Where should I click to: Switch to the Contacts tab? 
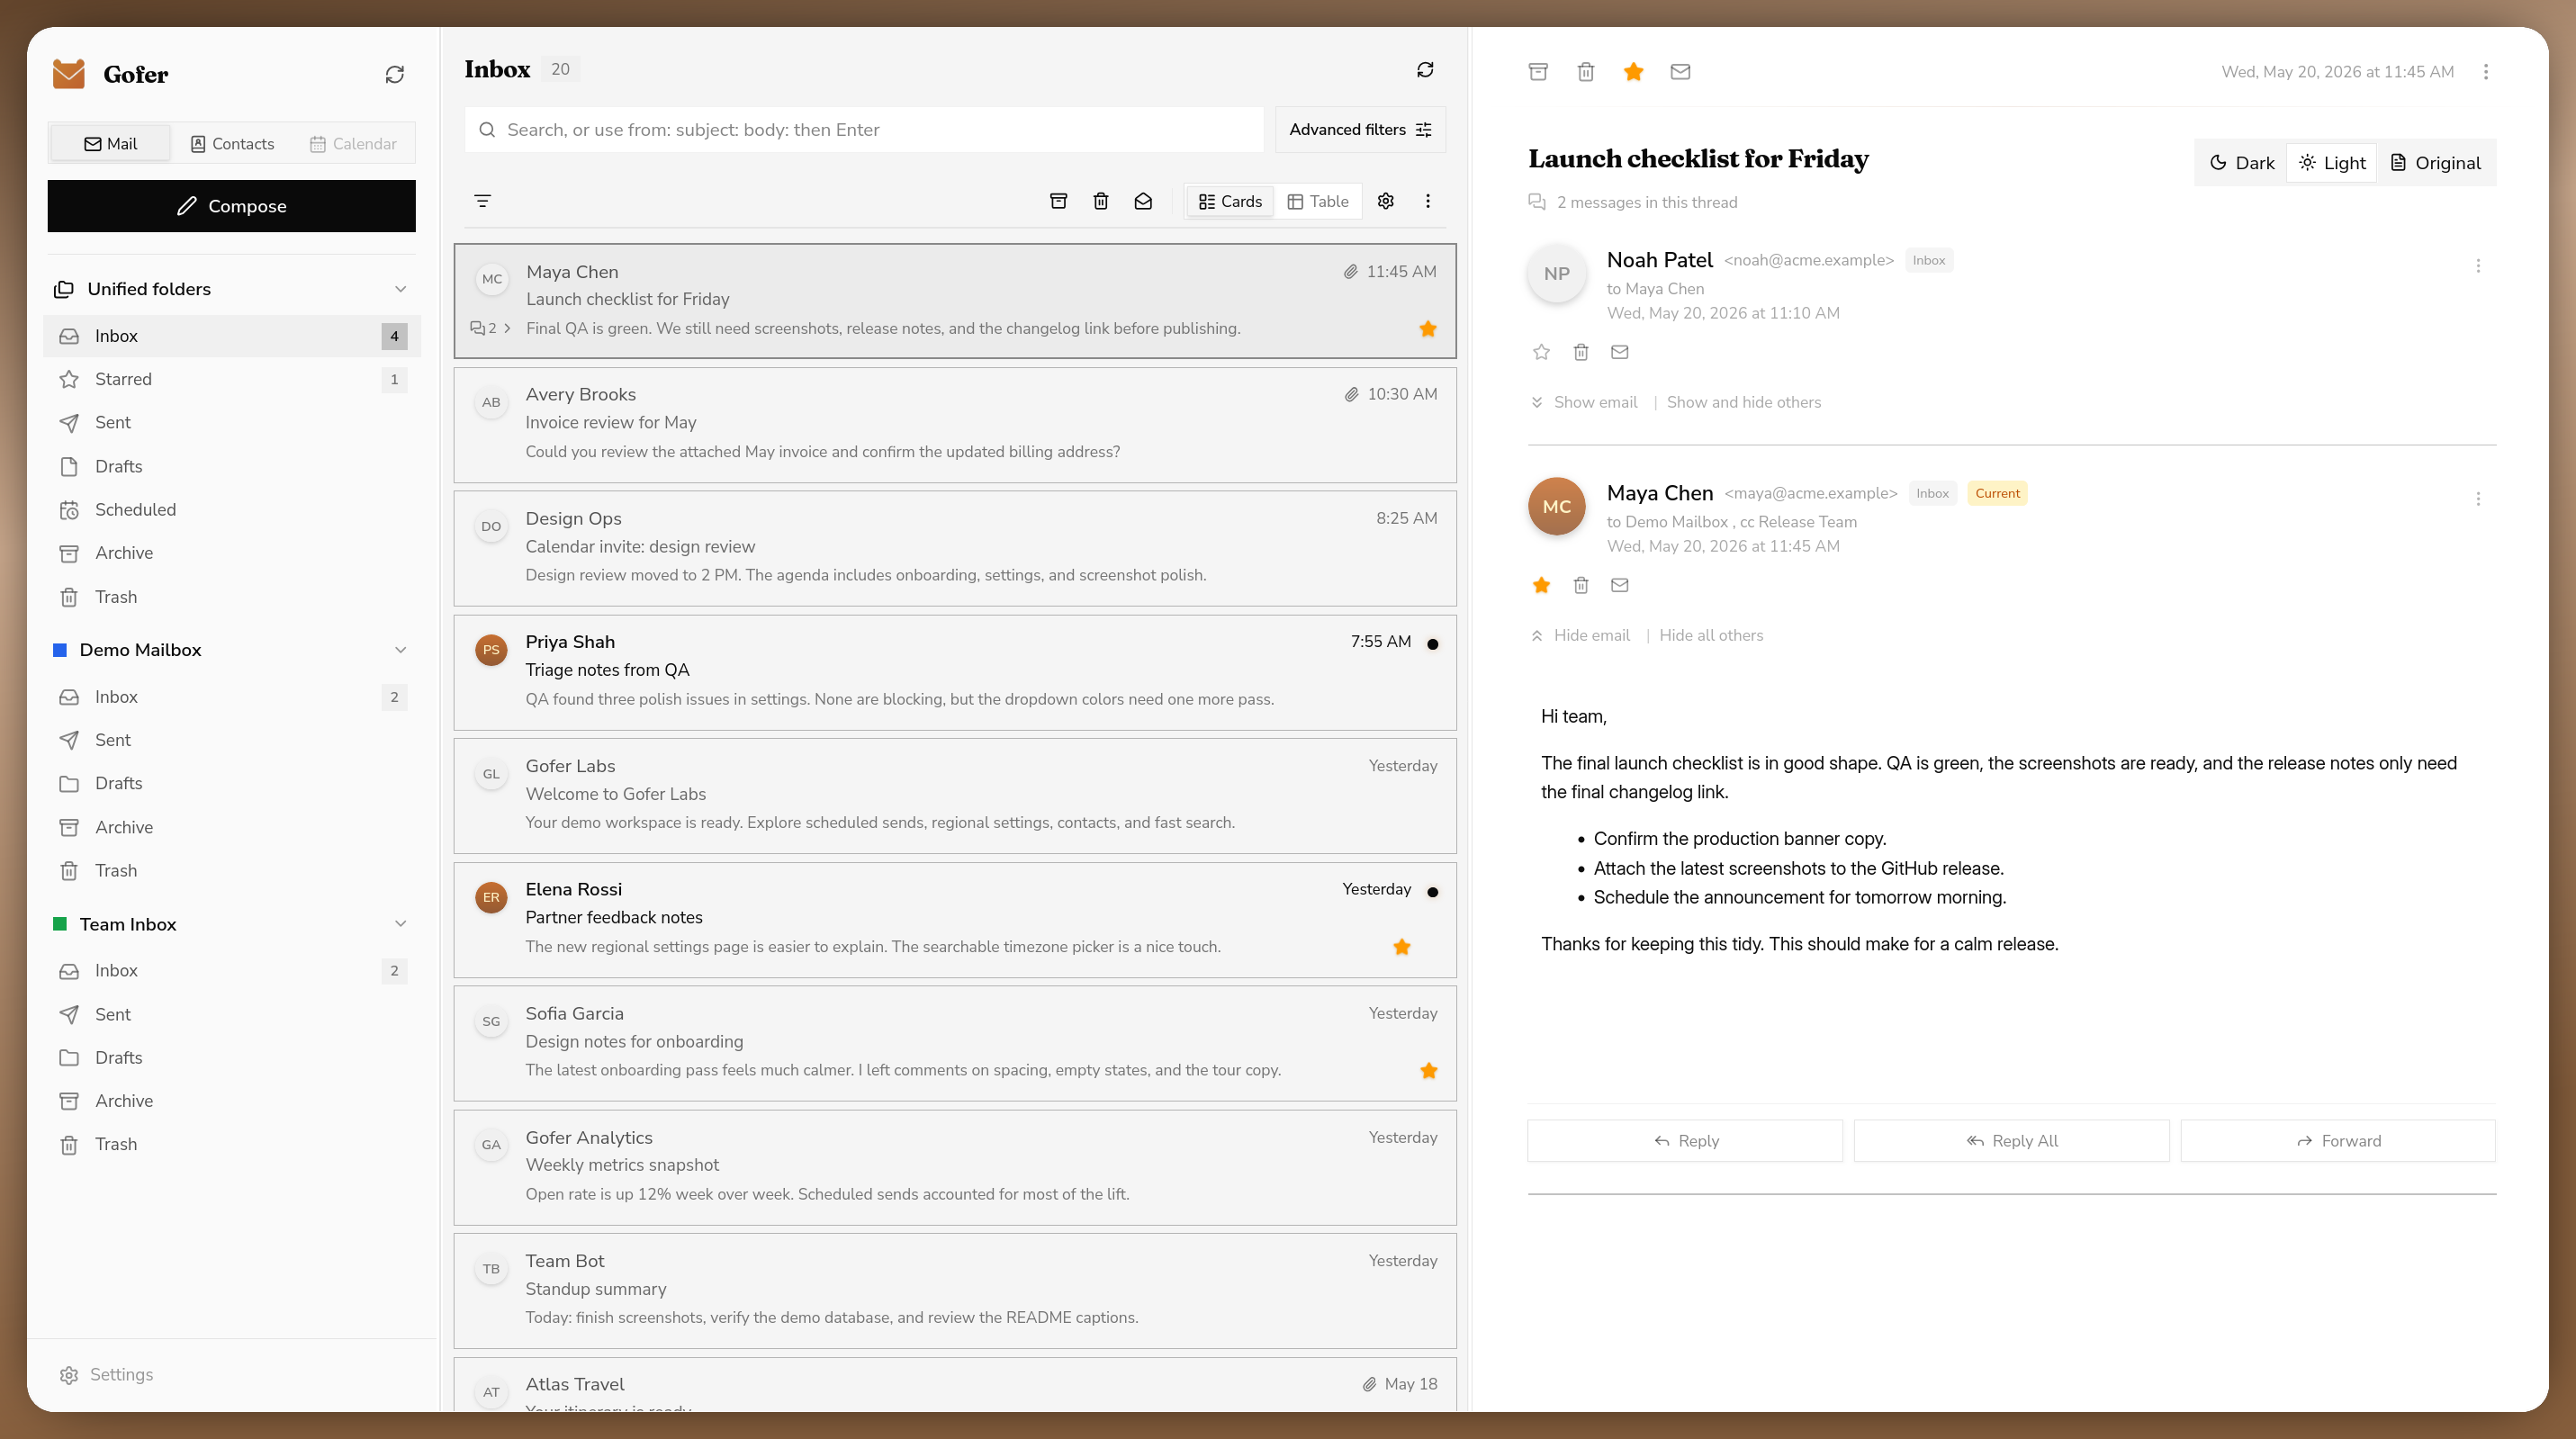232,144
